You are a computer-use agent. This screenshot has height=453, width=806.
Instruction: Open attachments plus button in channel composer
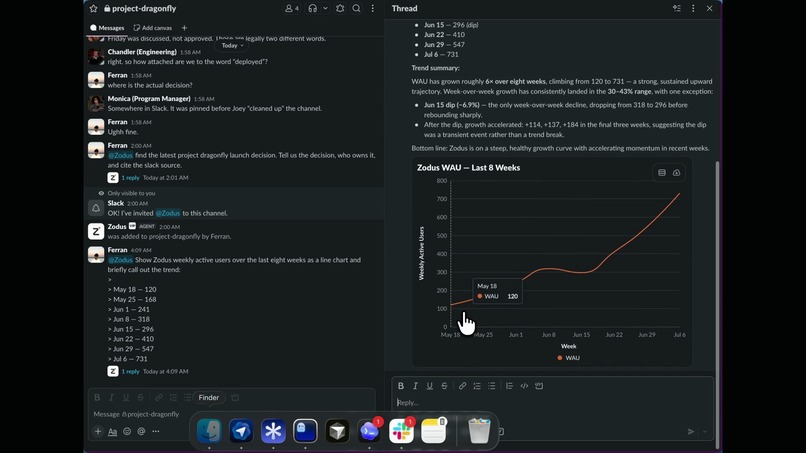pyautogui.click(x=98, y=431)
